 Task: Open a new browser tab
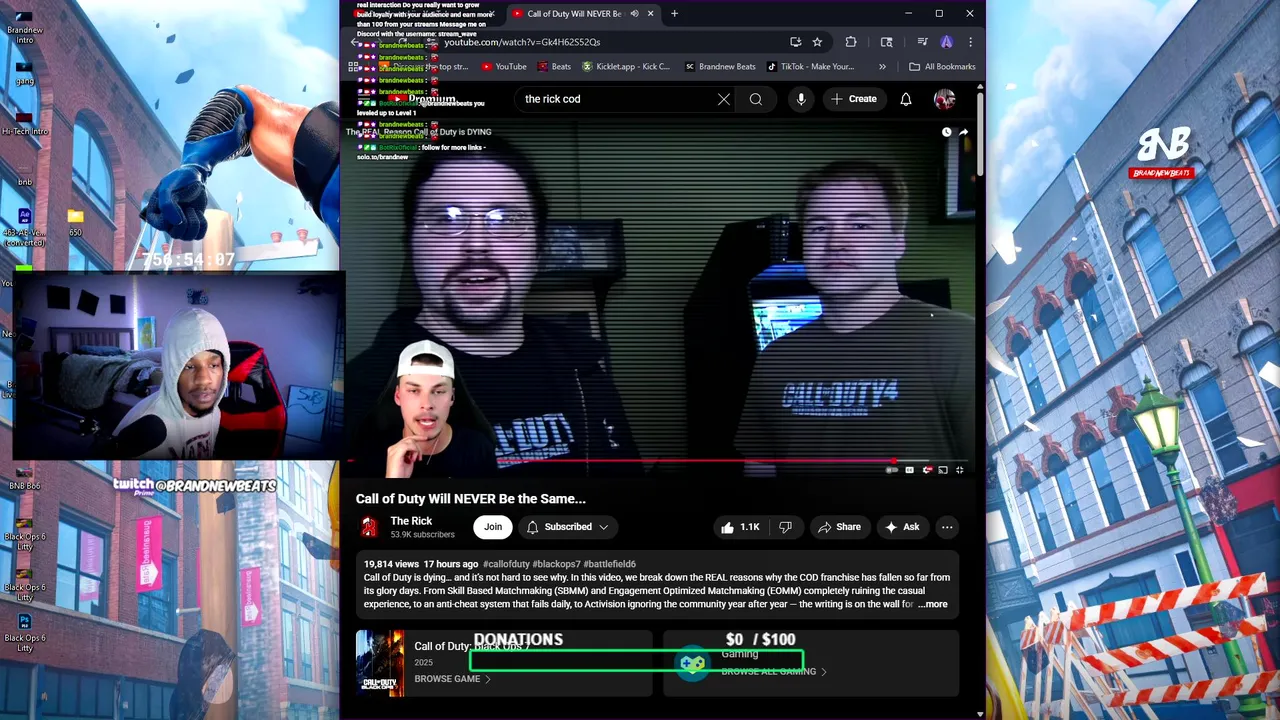click(x=674, y=14)
